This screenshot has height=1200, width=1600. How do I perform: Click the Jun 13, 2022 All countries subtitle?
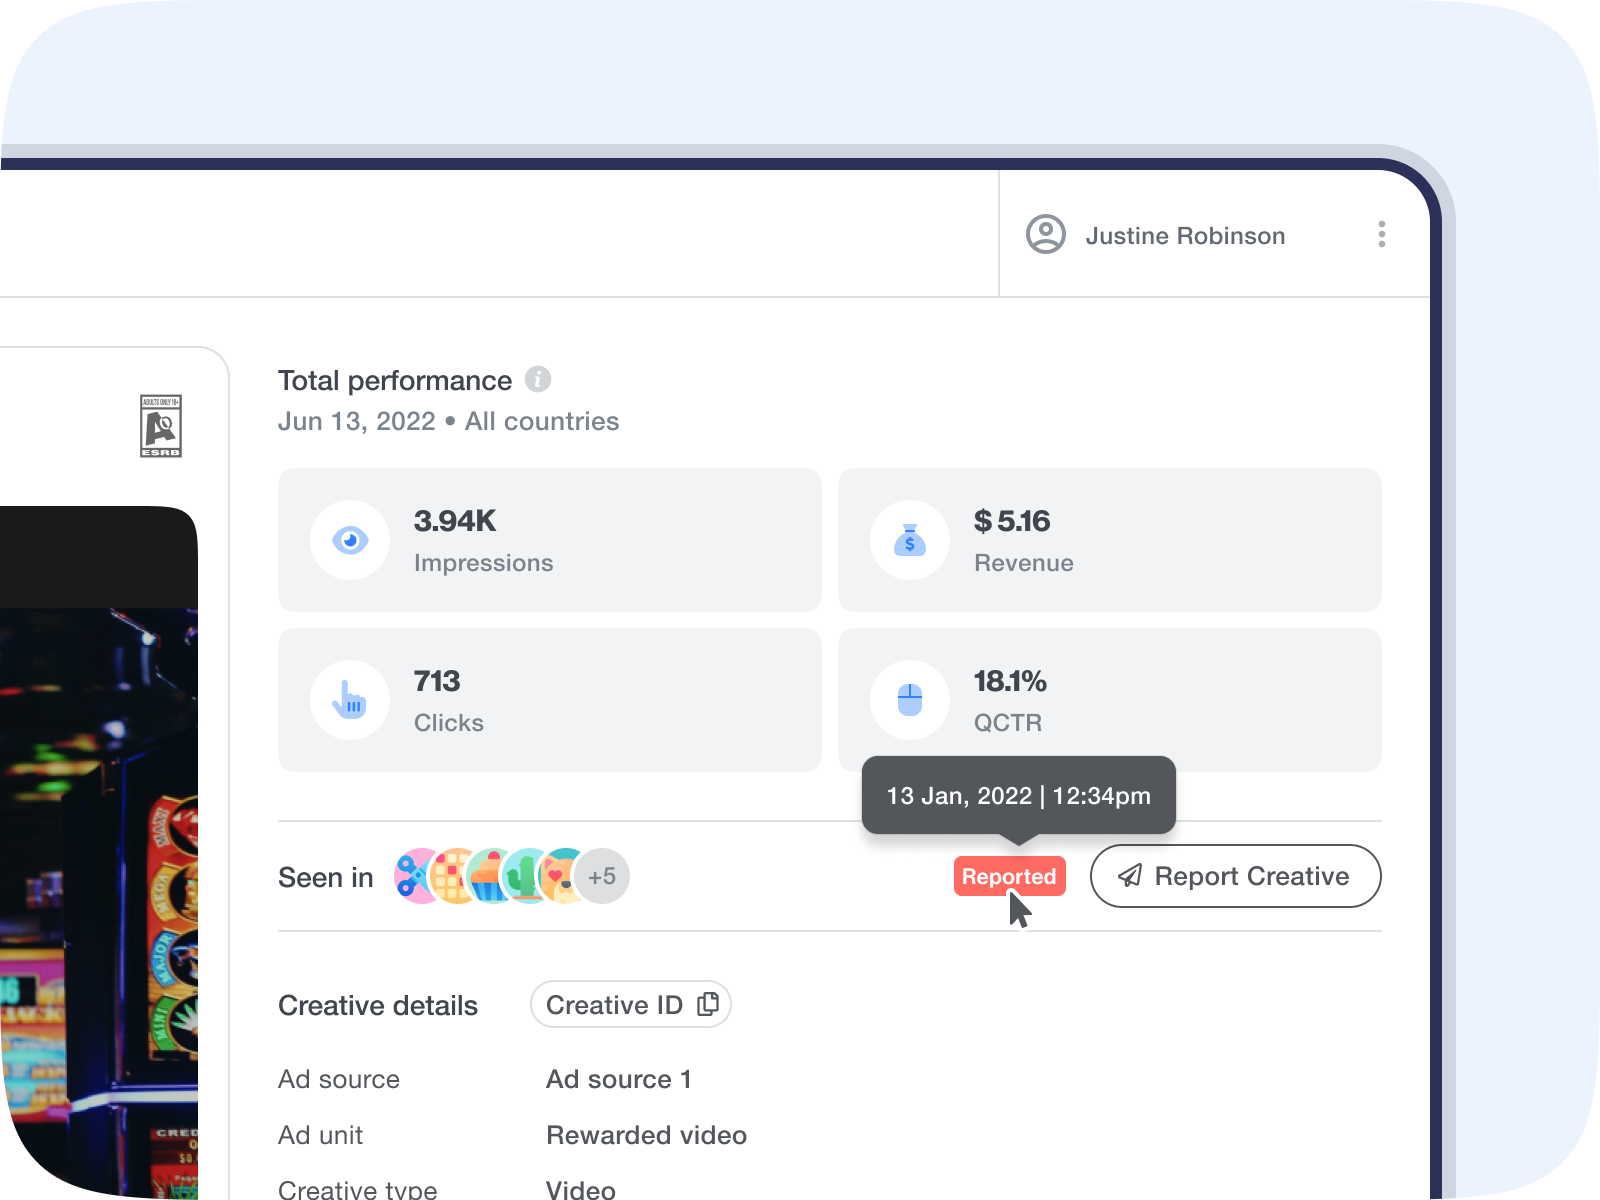tap(448, 421)
